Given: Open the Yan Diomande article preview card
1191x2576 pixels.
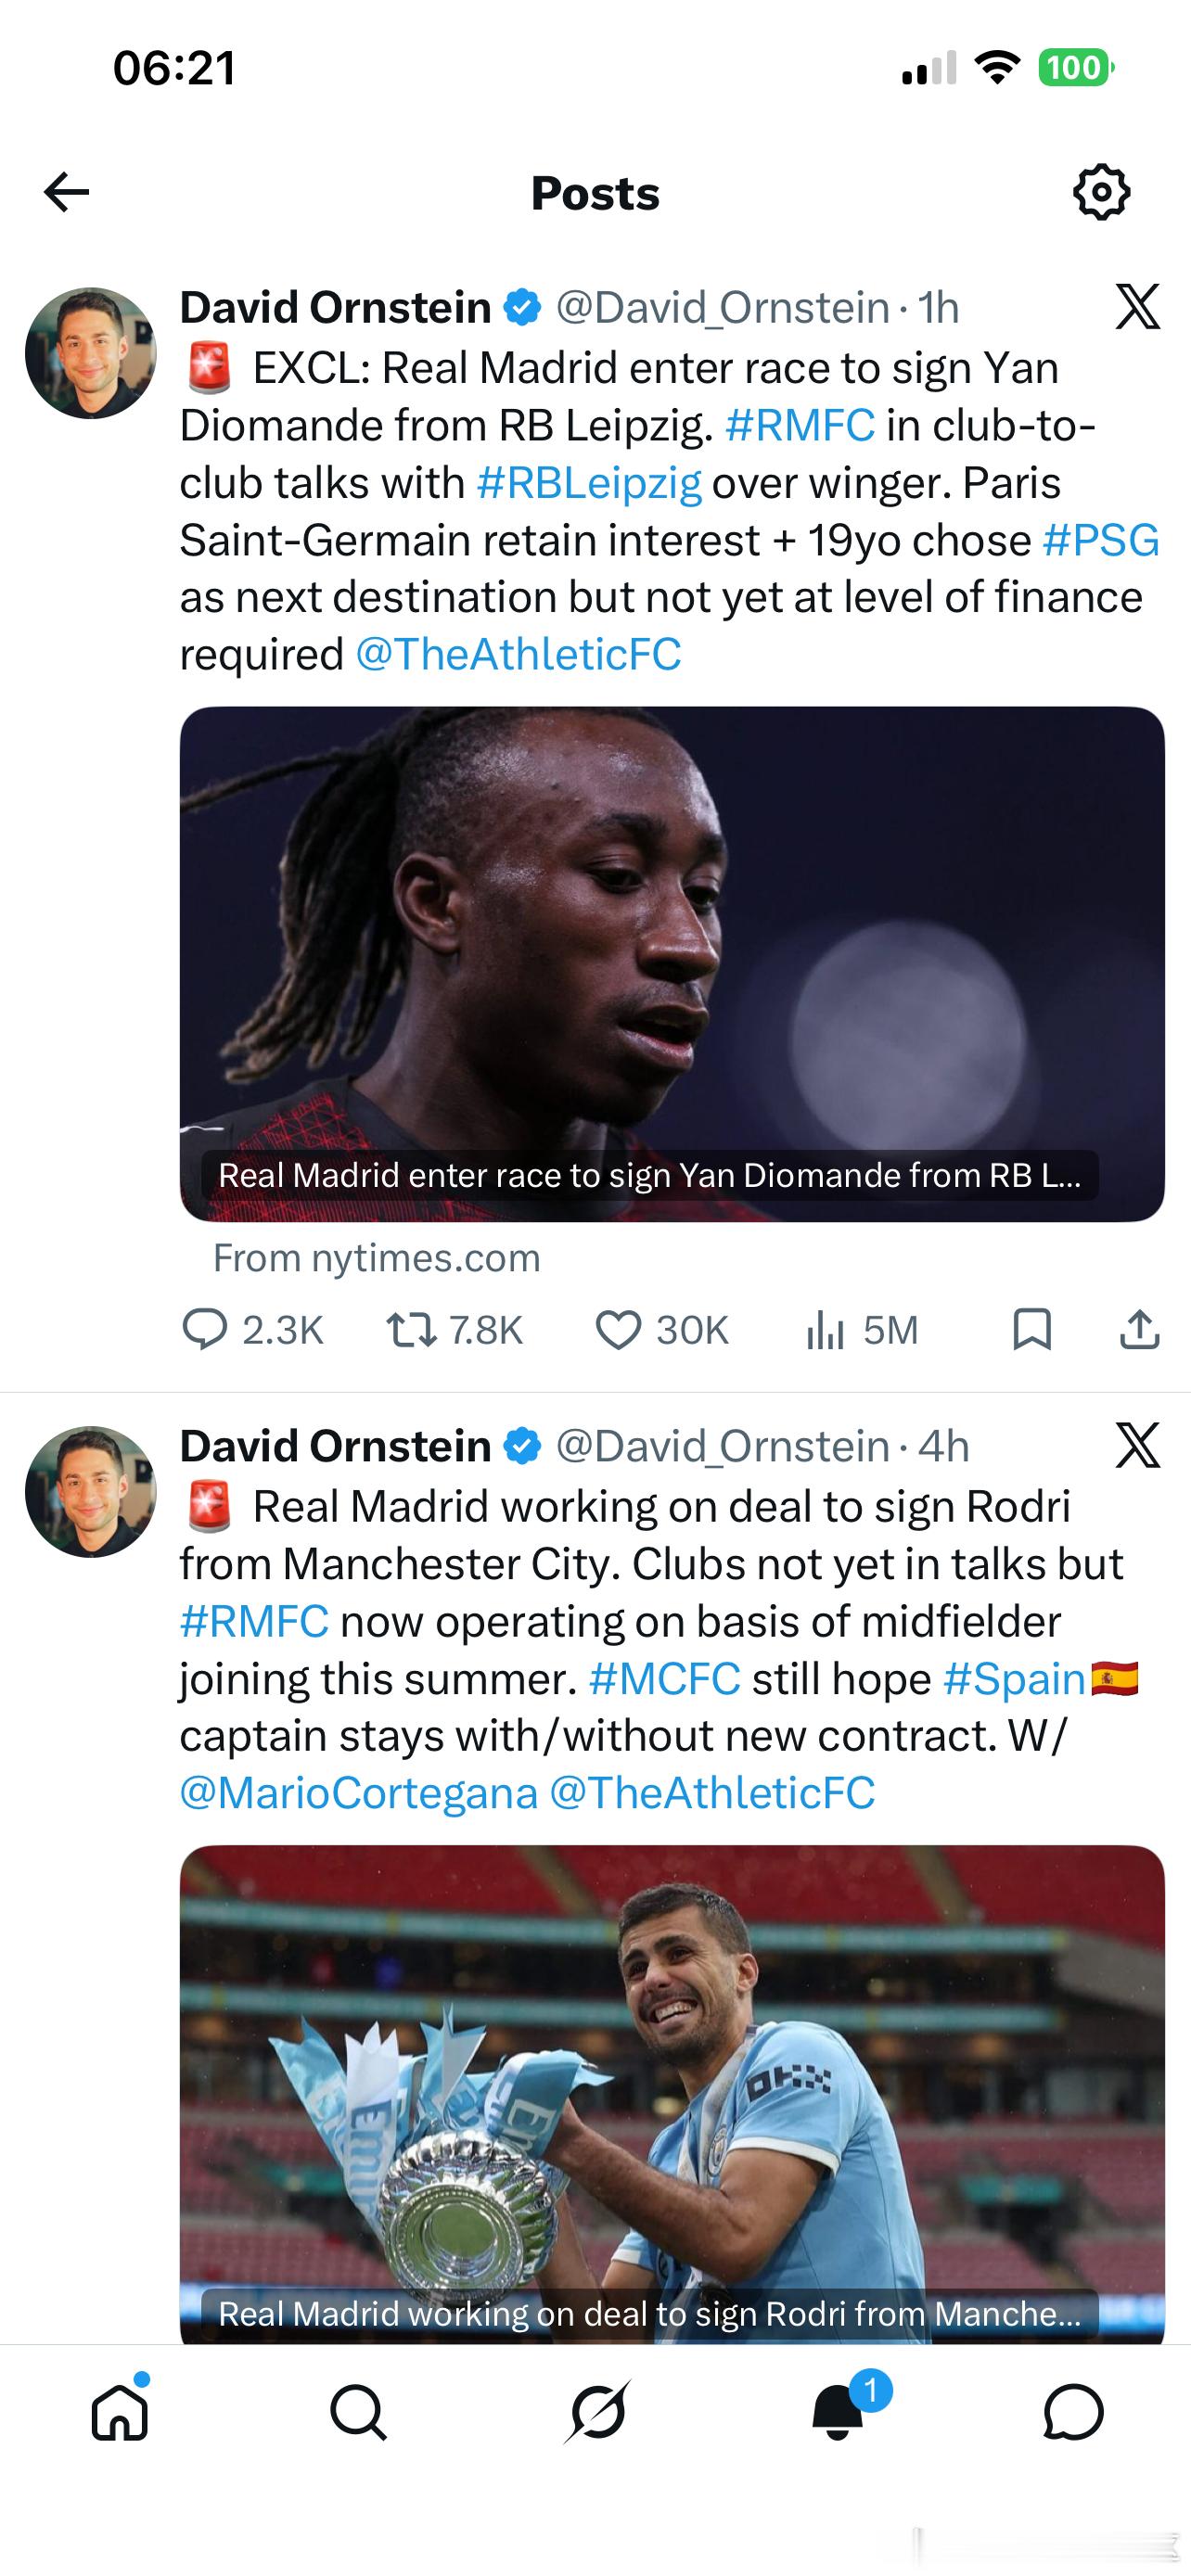Looking at the screenshot, I should [x=672, y=964].
